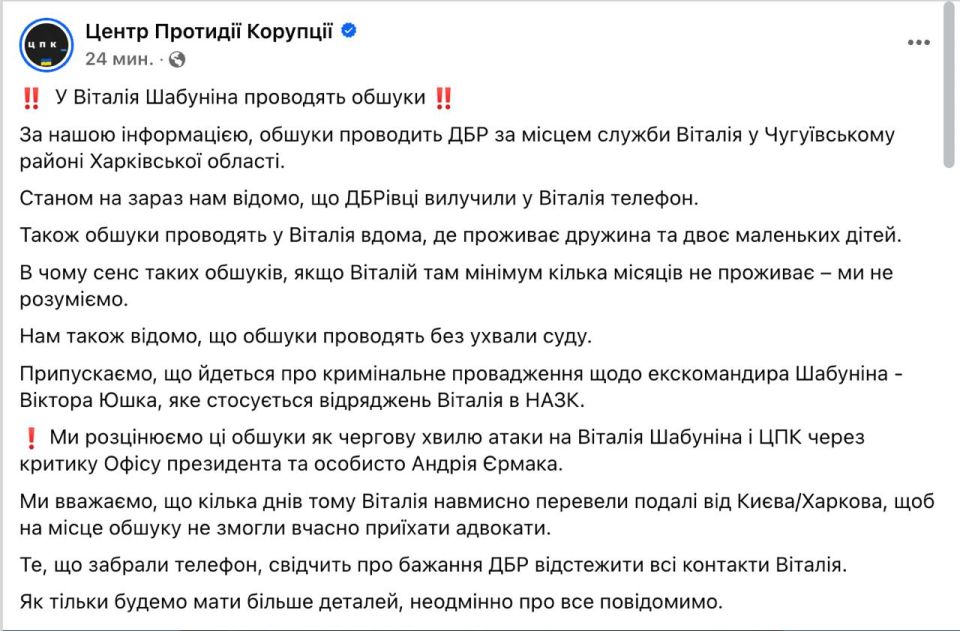Click the double exclamation emoji before the headline
Screen dimensions: 960x631
(31, 98)
